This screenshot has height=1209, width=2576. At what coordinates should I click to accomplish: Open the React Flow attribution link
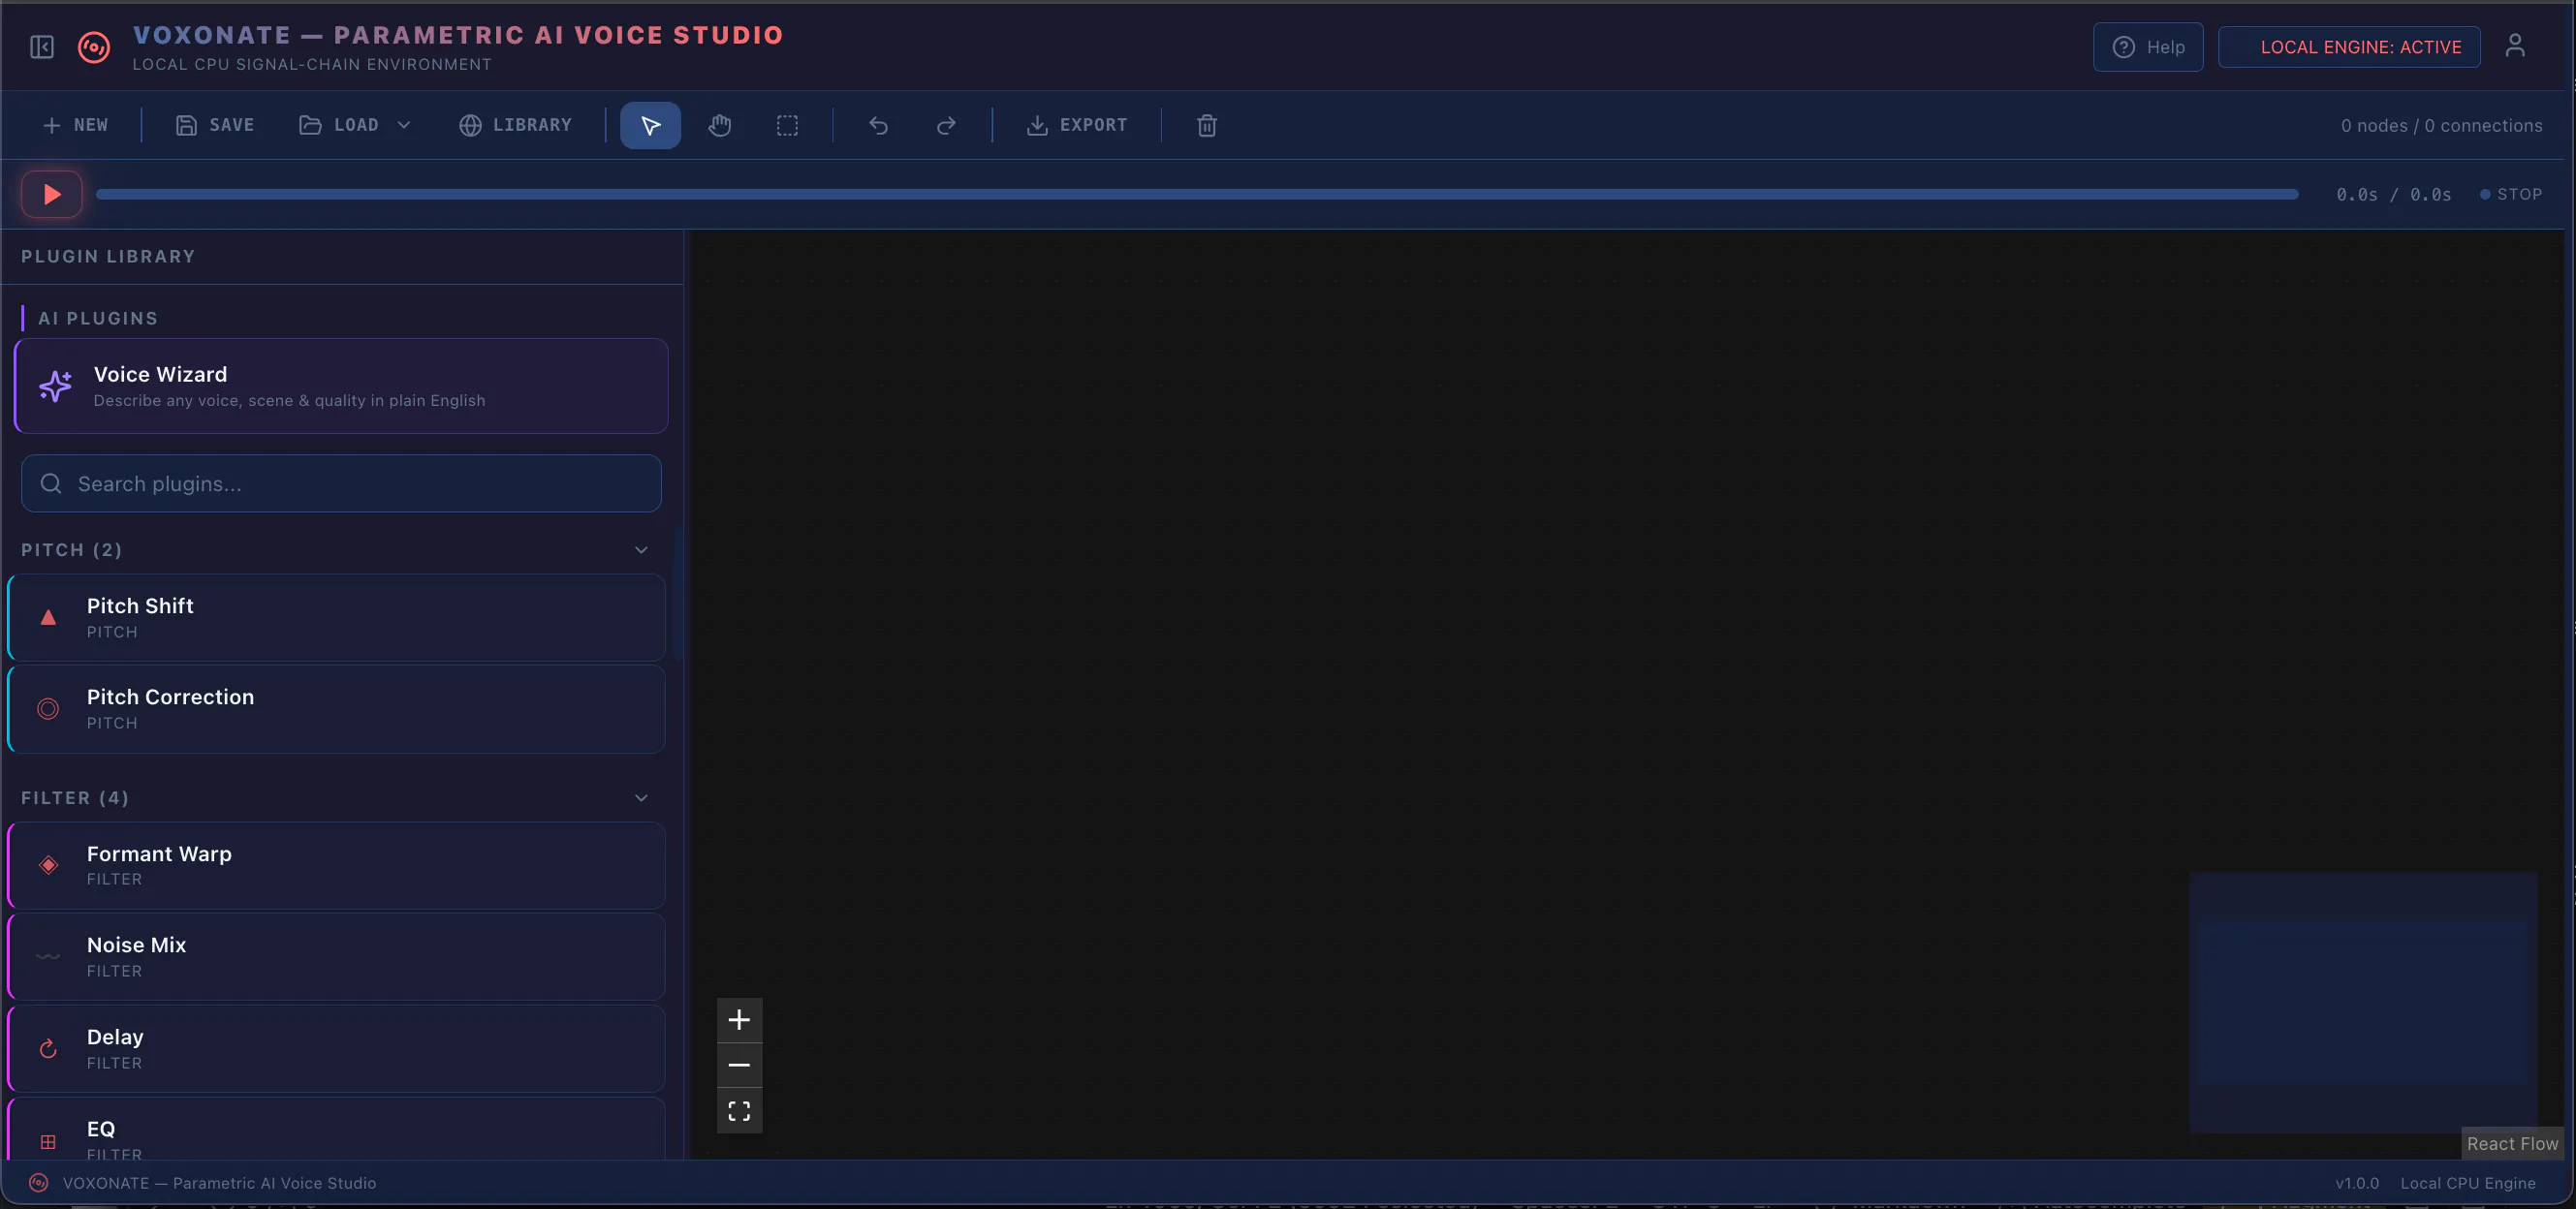(x=2512, y=1144)
